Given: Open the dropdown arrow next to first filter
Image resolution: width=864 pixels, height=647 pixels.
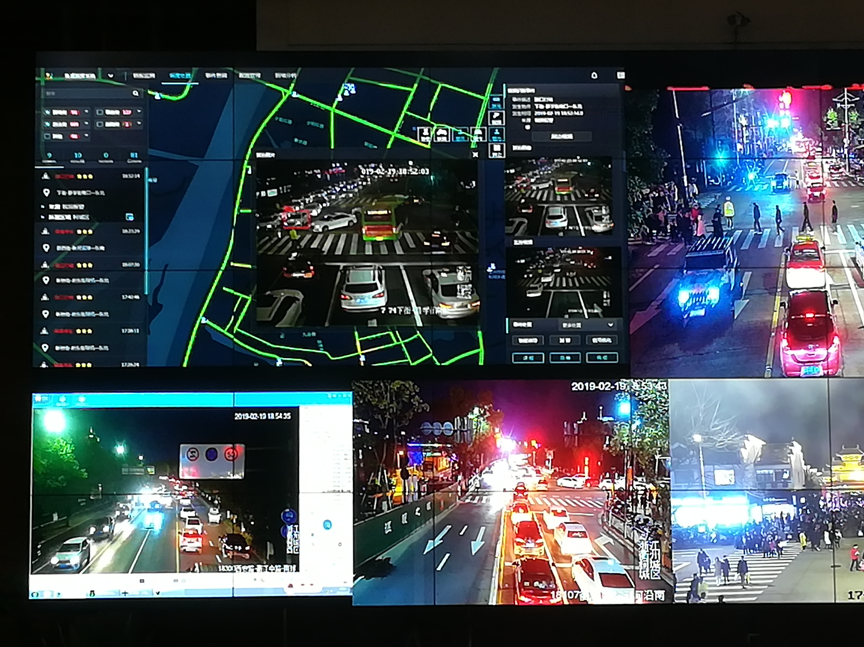Looking at the screenshot, I should pos(85,112).
